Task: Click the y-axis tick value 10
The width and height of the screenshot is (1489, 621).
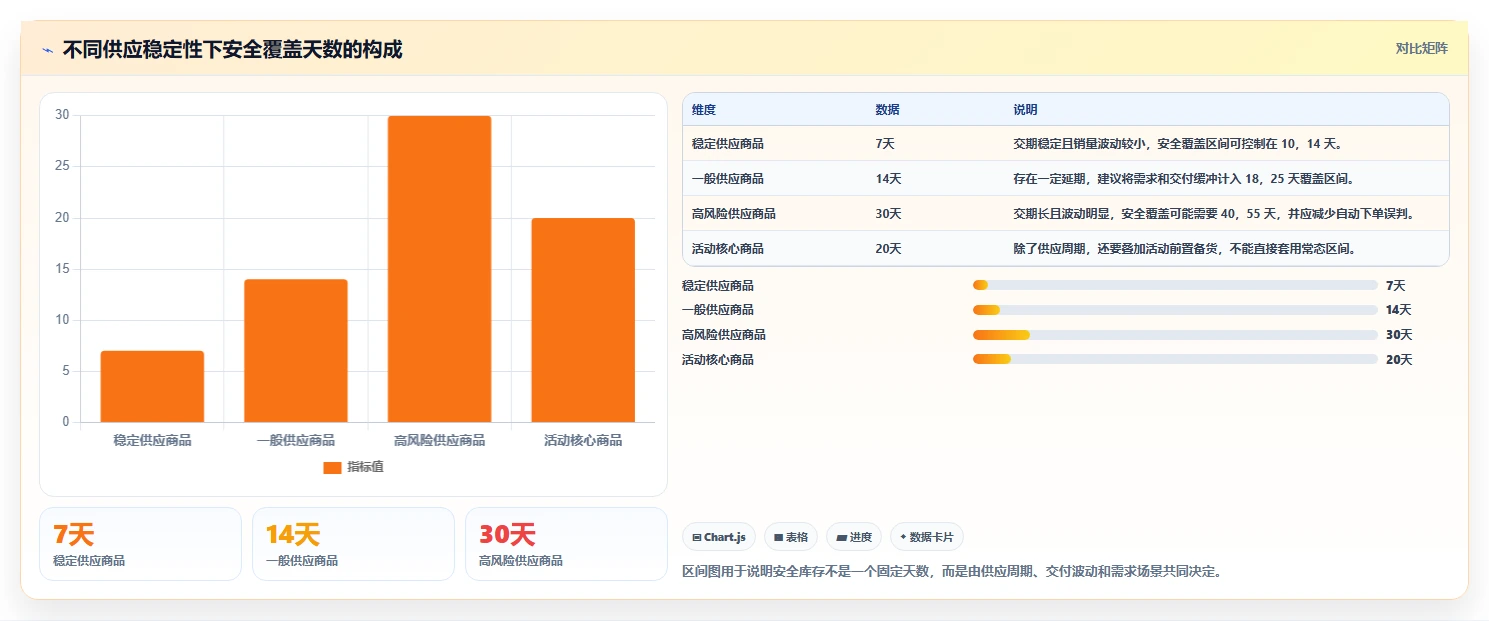Action: pos(62,320)
